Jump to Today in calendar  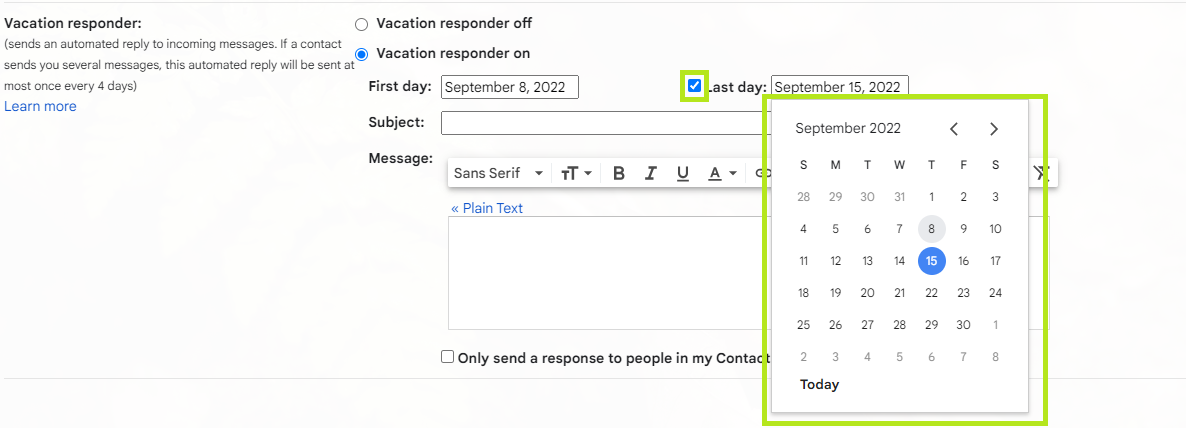tap(819, 385)
